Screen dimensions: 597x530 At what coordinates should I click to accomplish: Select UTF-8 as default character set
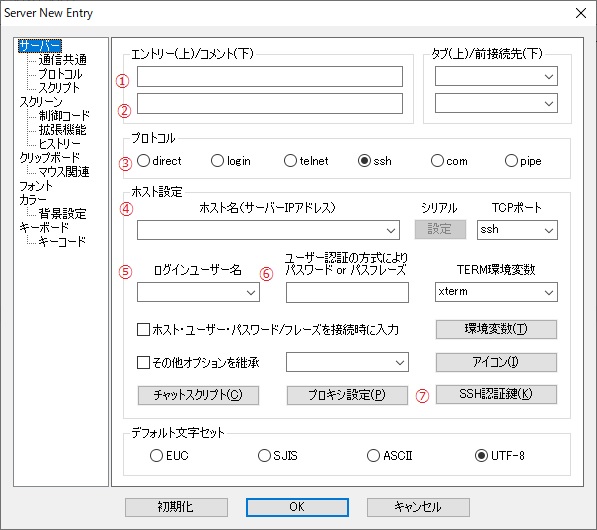point(481,455)
